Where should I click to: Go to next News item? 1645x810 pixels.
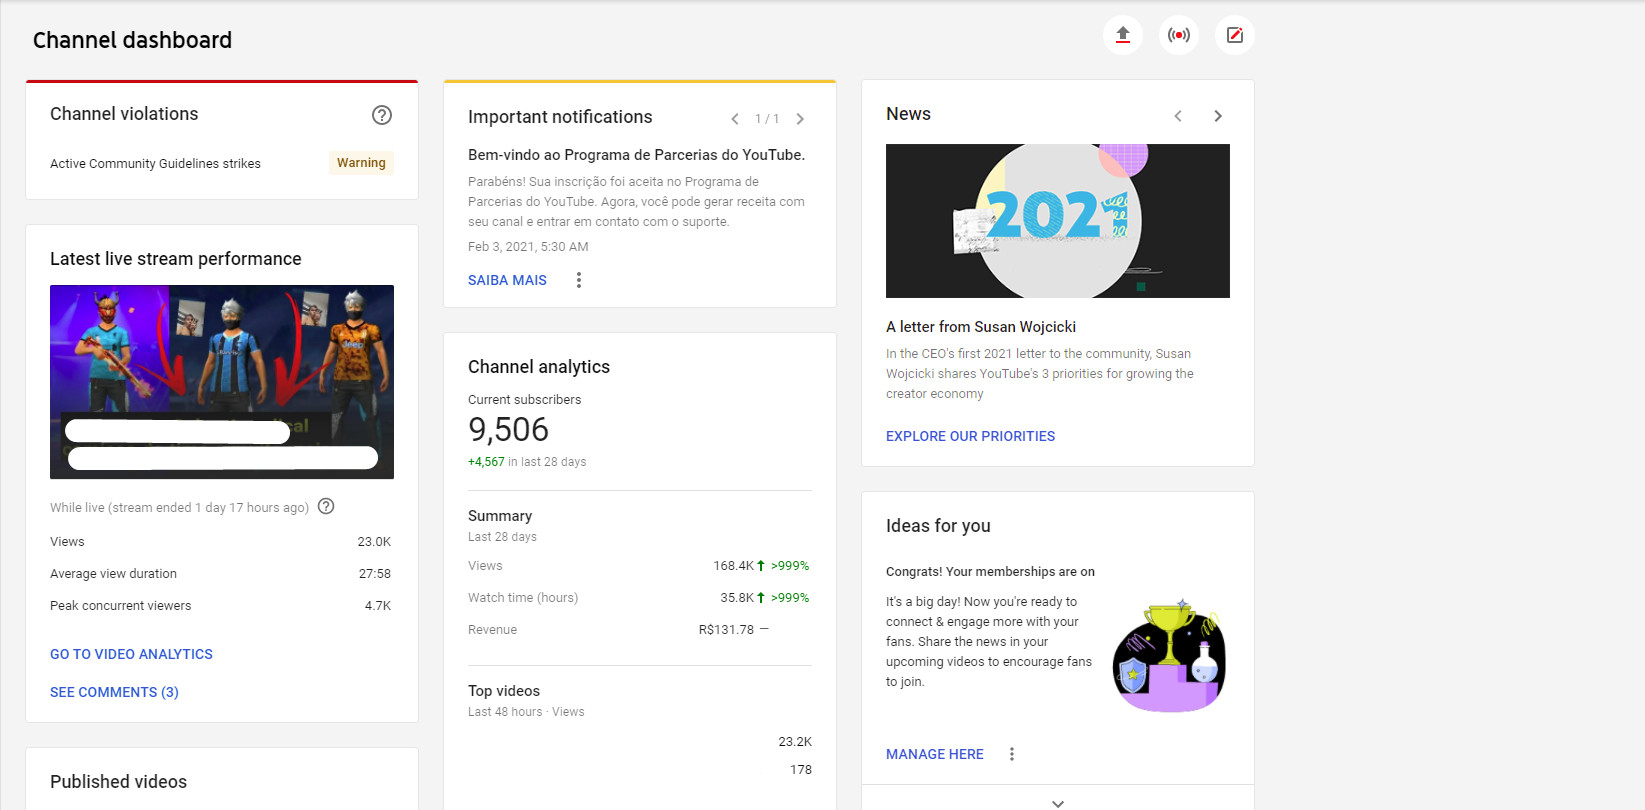click(1218, 116)
